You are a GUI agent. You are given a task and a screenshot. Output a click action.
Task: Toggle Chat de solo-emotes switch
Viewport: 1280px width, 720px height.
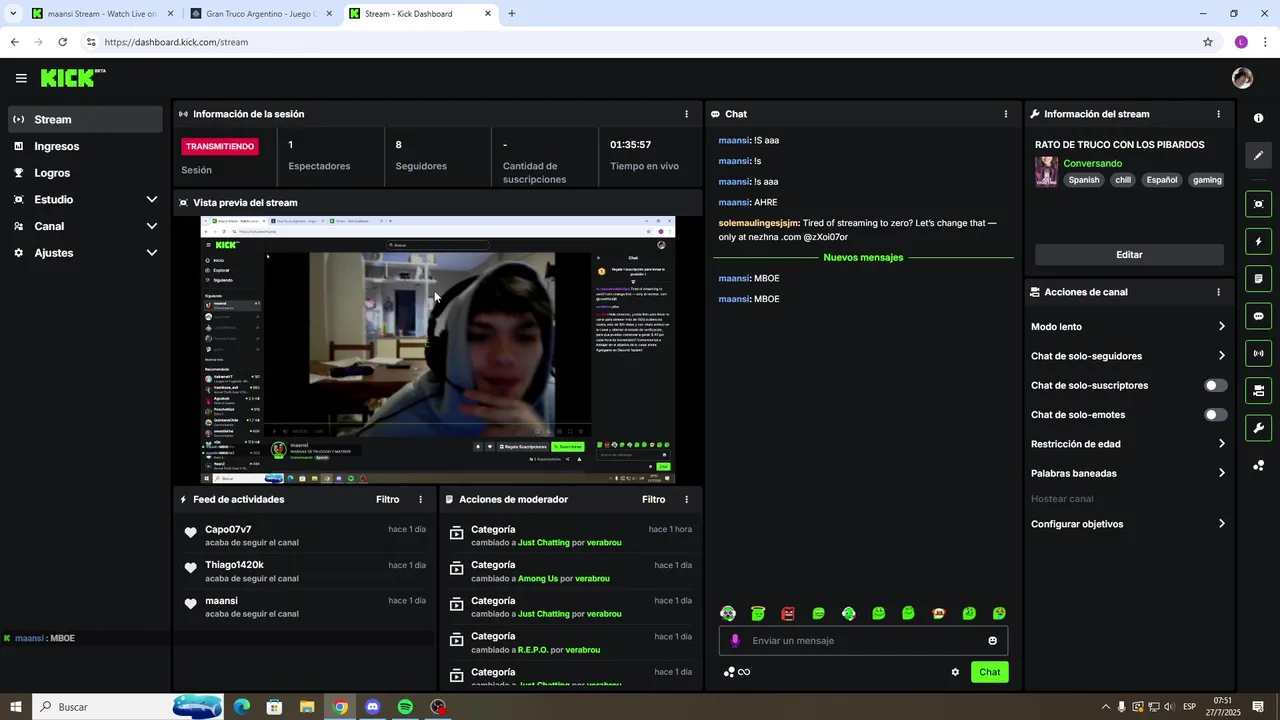coord(1215,414)
